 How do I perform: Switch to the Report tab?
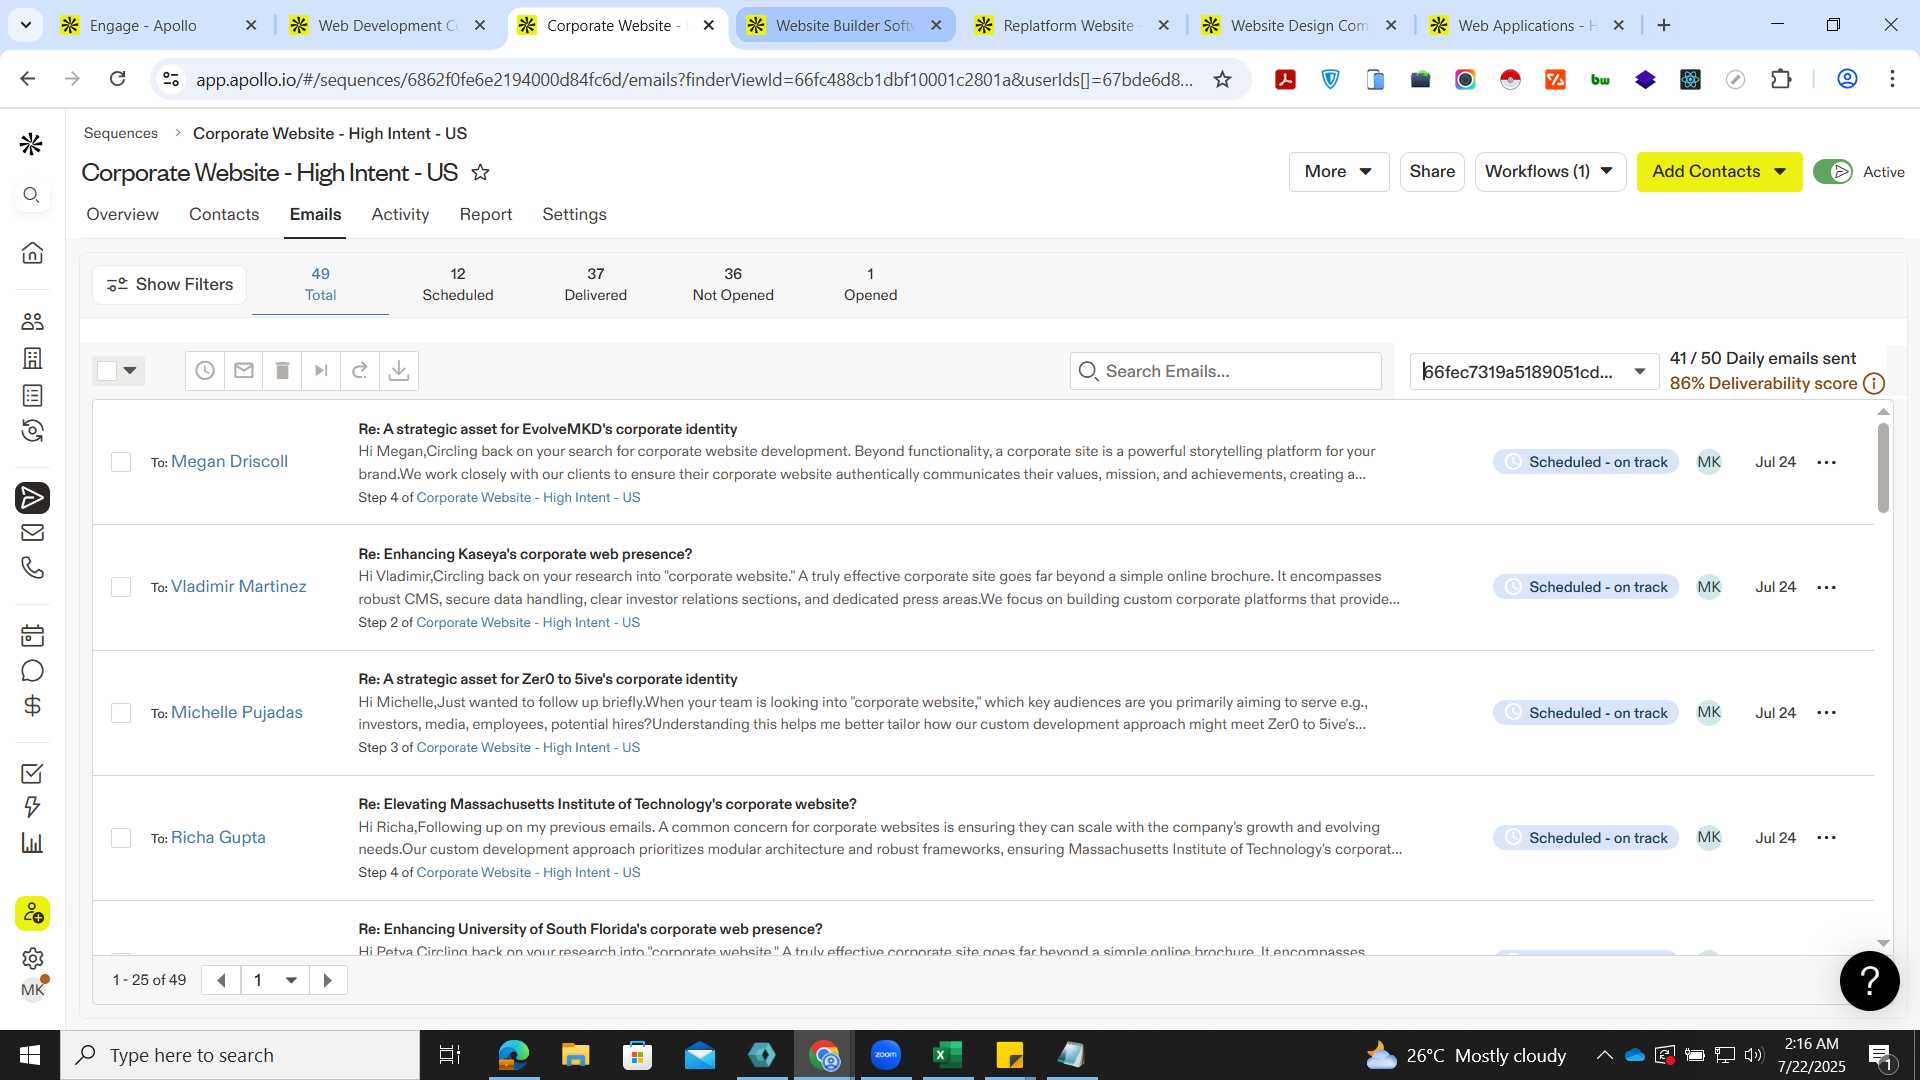(x=486, y=214)
